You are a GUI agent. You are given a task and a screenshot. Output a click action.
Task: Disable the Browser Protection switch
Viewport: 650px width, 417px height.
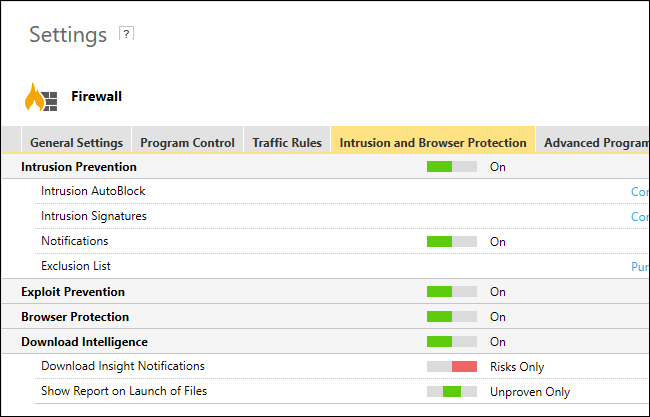point(451,317)
